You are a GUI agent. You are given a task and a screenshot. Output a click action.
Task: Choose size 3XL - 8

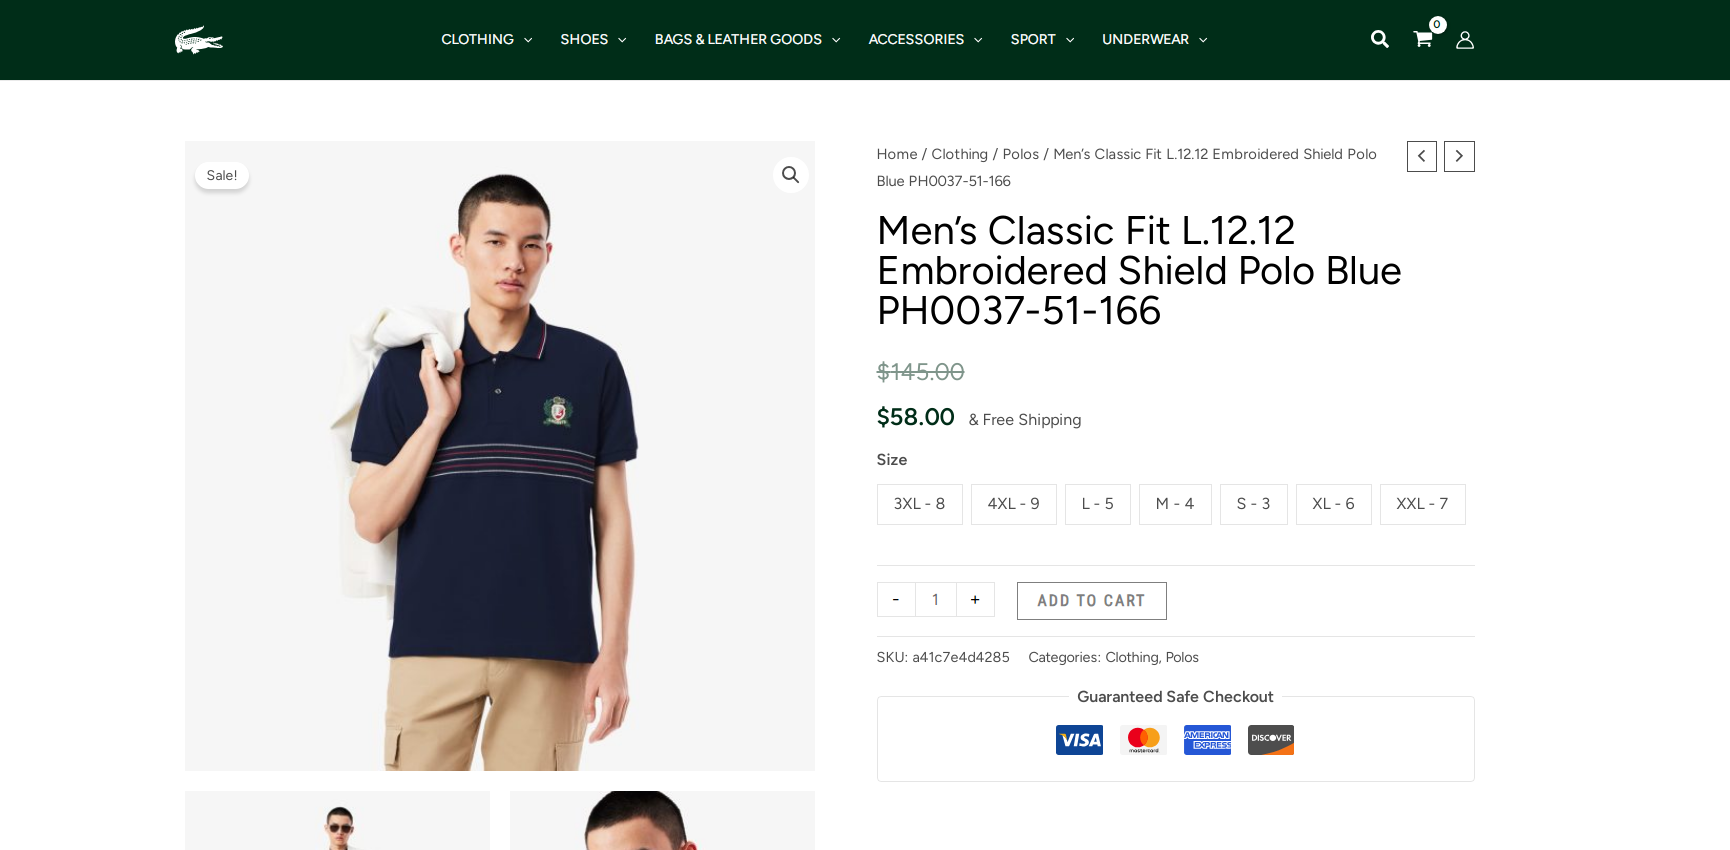click(x=919, y=504)
